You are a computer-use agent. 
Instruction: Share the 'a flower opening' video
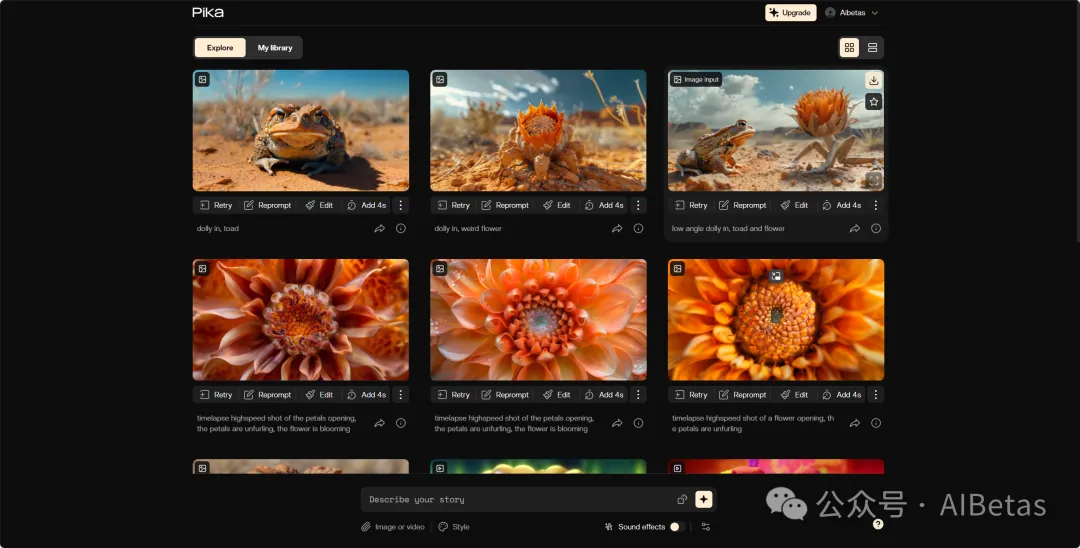coord(854,423)
